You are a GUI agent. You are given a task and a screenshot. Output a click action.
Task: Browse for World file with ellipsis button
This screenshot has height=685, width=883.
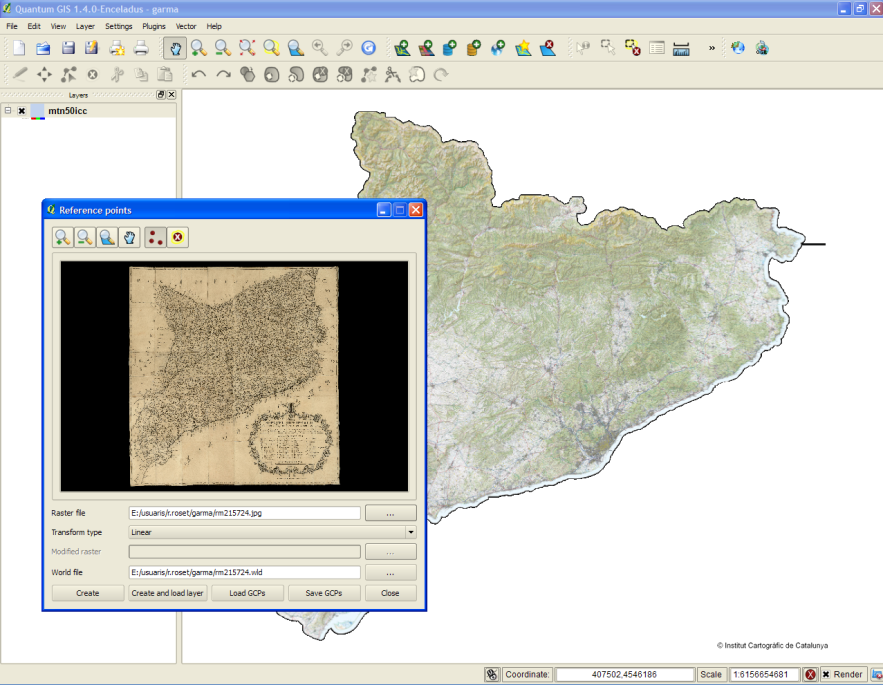tap(390, 572)
